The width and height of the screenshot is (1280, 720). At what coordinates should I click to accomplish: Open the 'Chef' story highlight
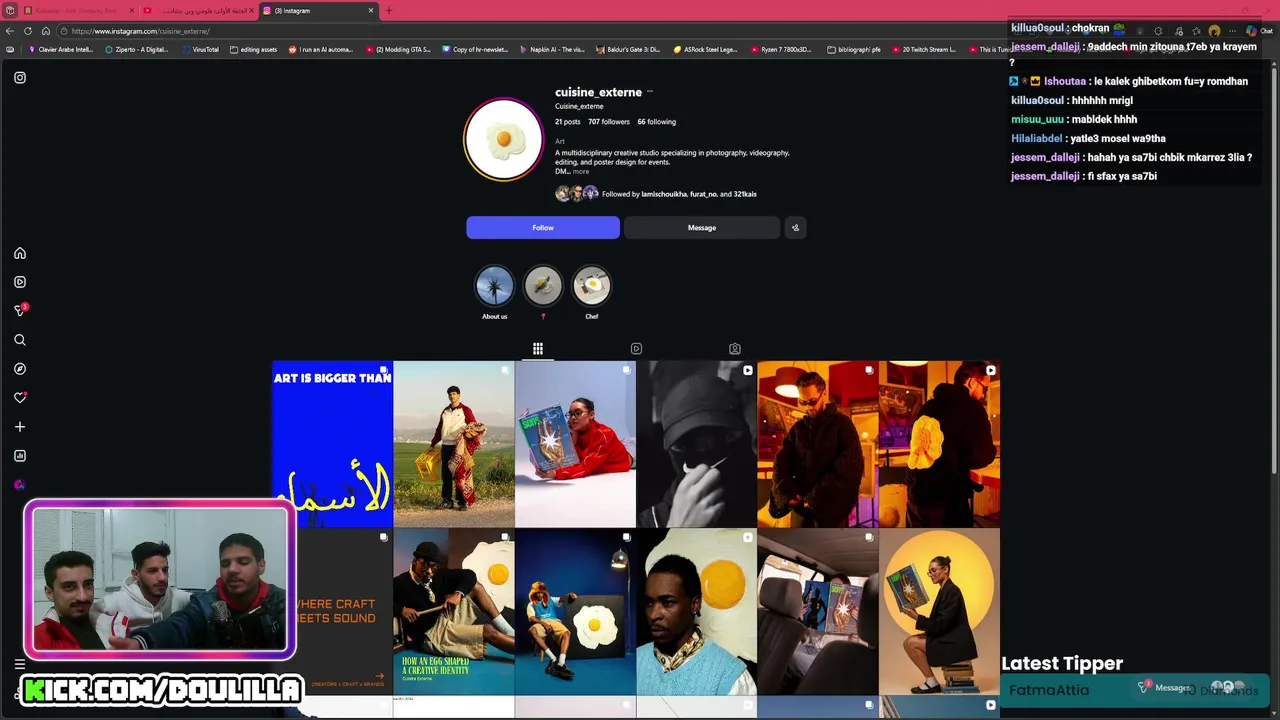[592, 286]
